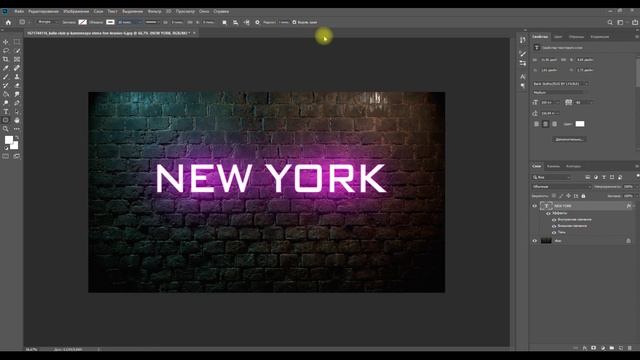Screen dimensions: 640x360
Task: Create a new group folder icon
Action: [x=611, y=348]
